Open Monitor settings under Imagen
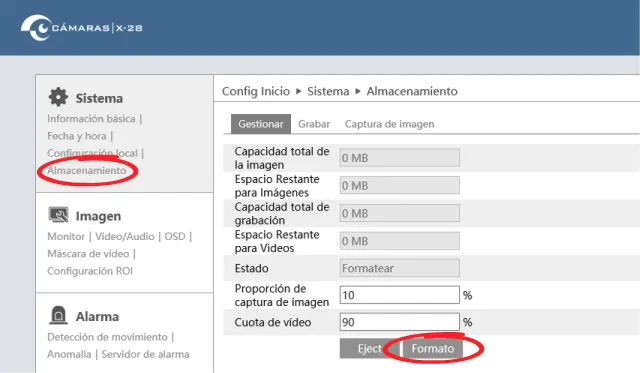The height and width of the screenshot is (373, 640). click(66, 236)
